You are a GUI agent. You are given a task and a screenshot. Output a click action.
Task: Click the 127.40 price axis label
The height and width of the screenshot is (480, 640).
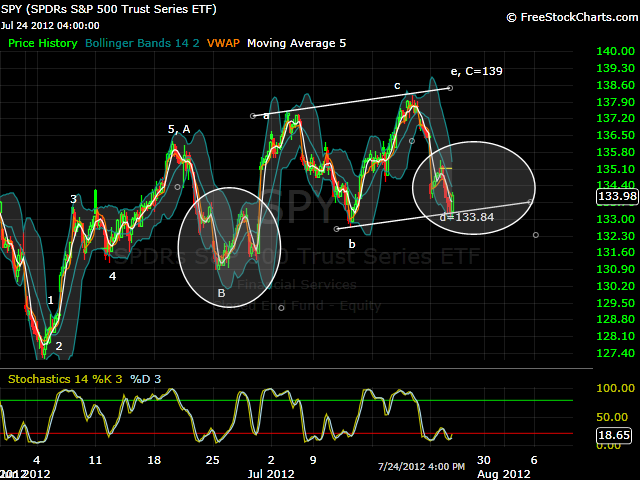click(616, 353)
